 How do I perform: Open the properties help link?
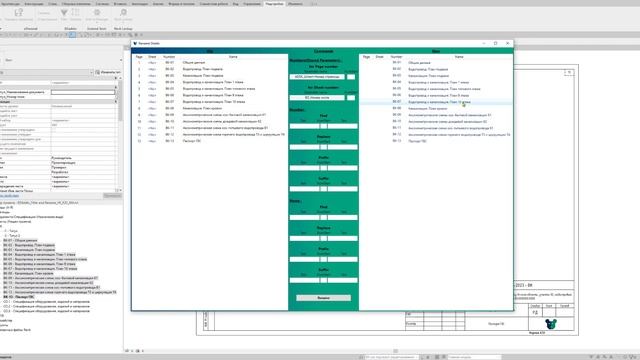click(9, 196)
